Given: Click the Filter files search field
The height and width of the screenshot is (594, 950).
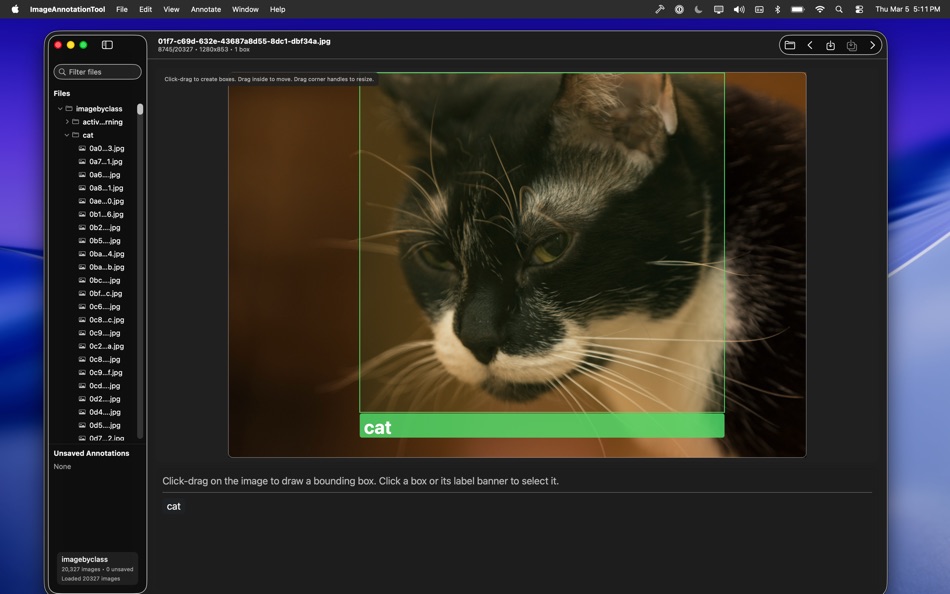Looking at the screenshot, I should [97, 71].
